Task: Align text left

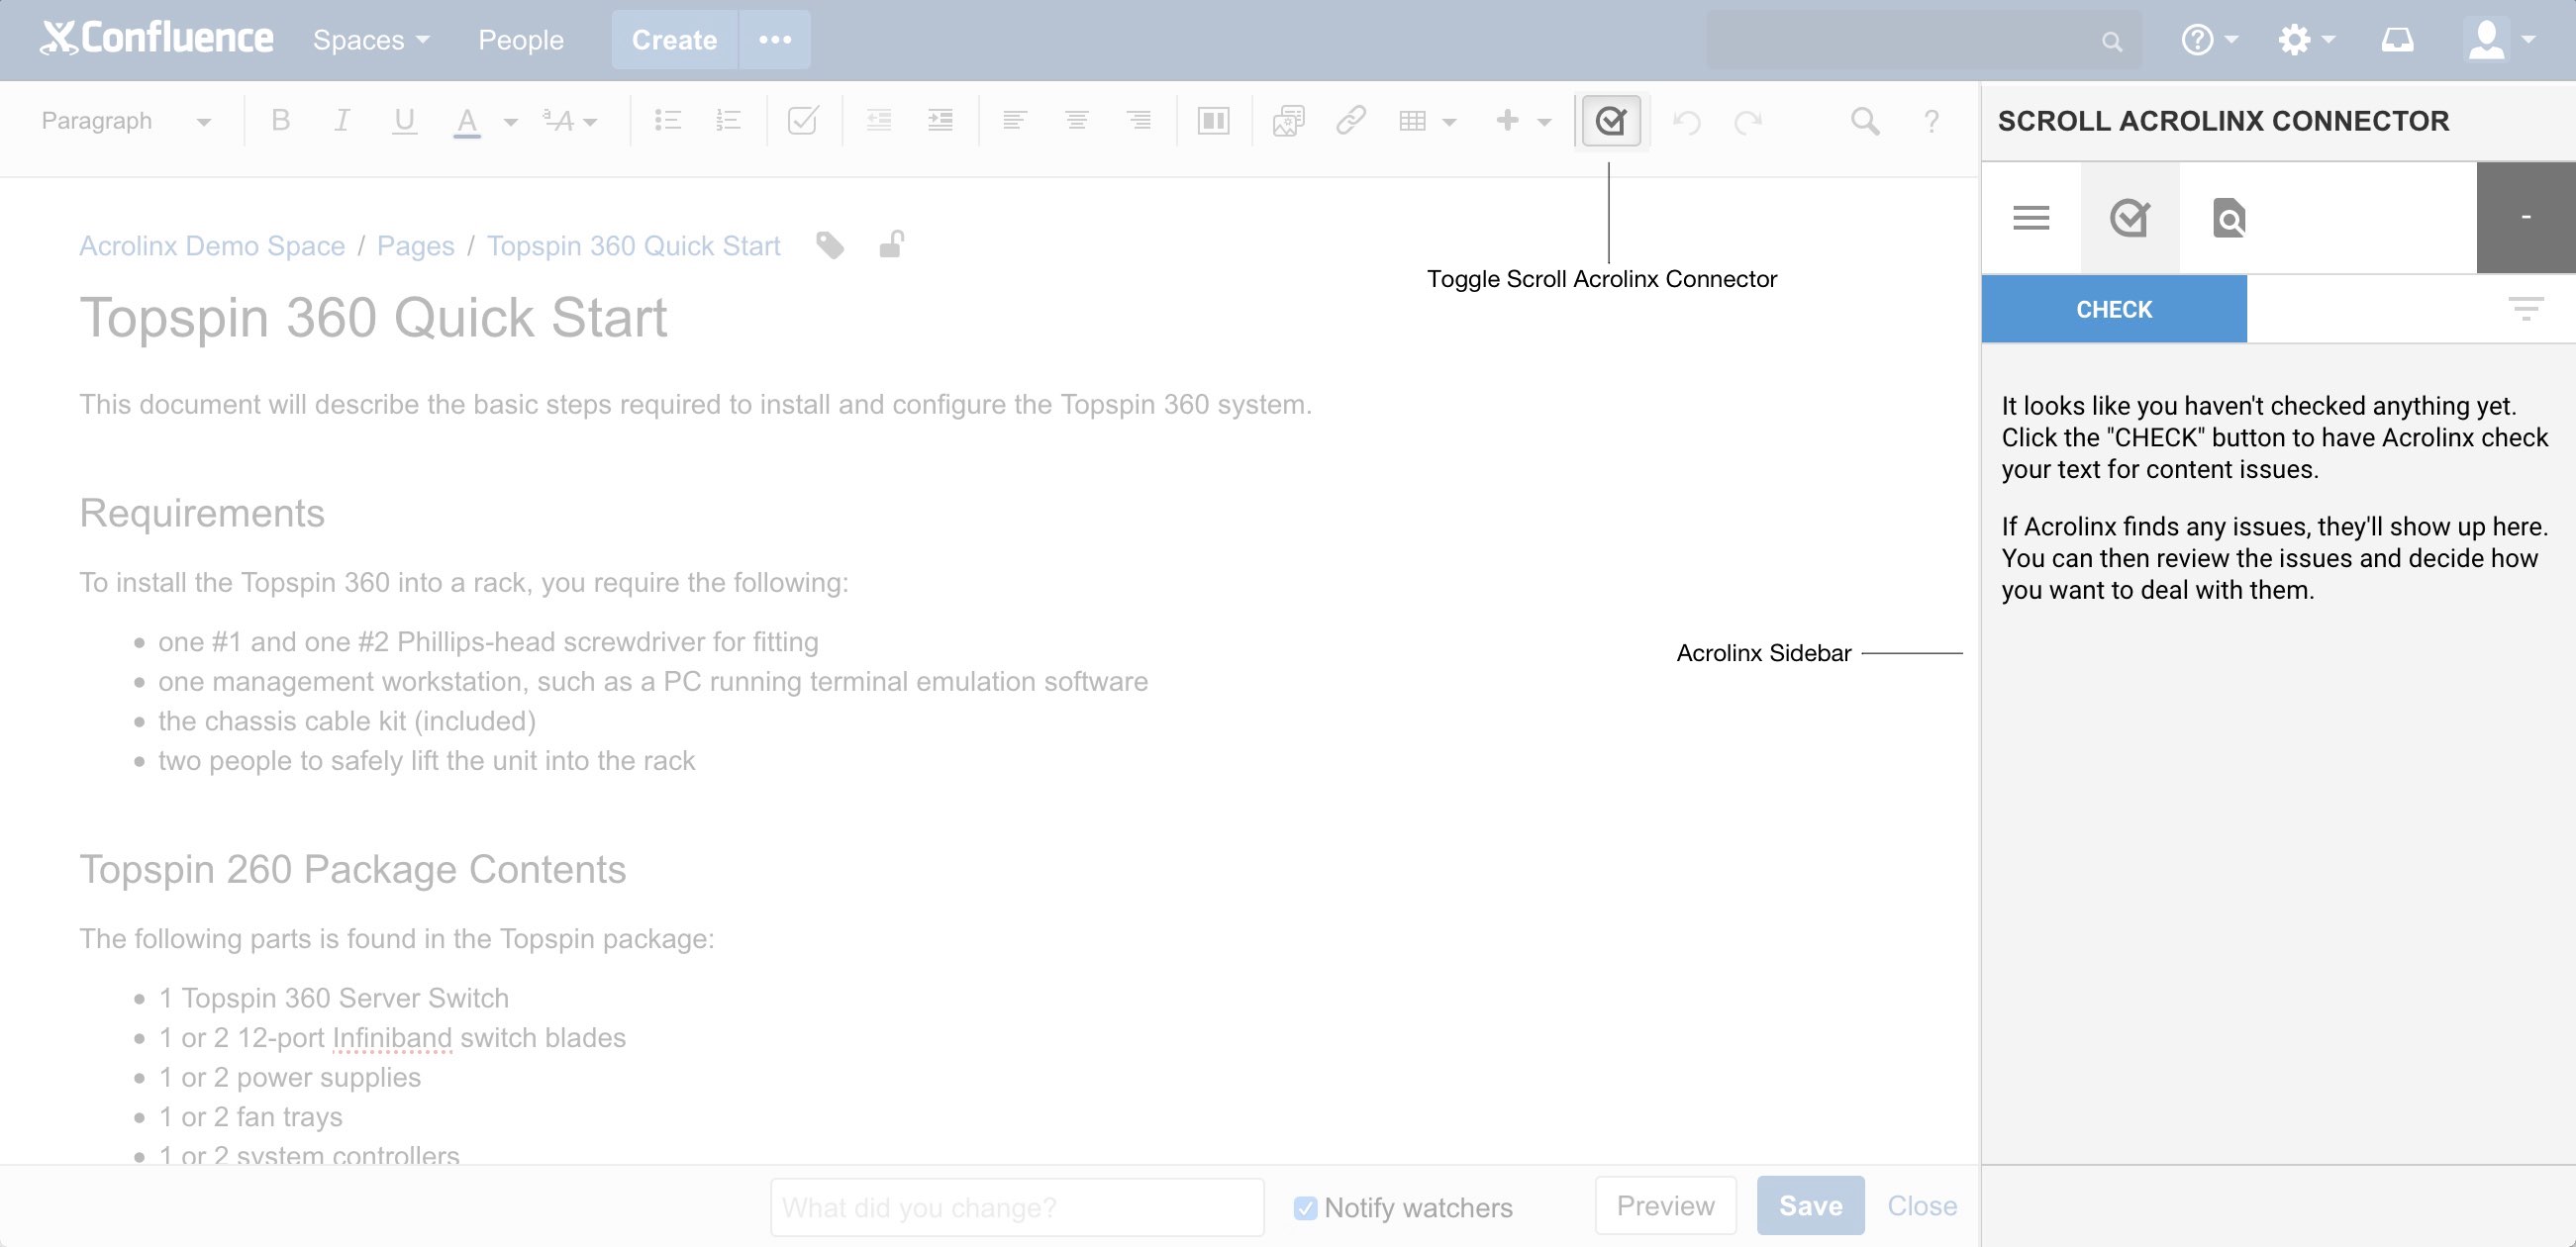Action: (x=1014, y=121)
